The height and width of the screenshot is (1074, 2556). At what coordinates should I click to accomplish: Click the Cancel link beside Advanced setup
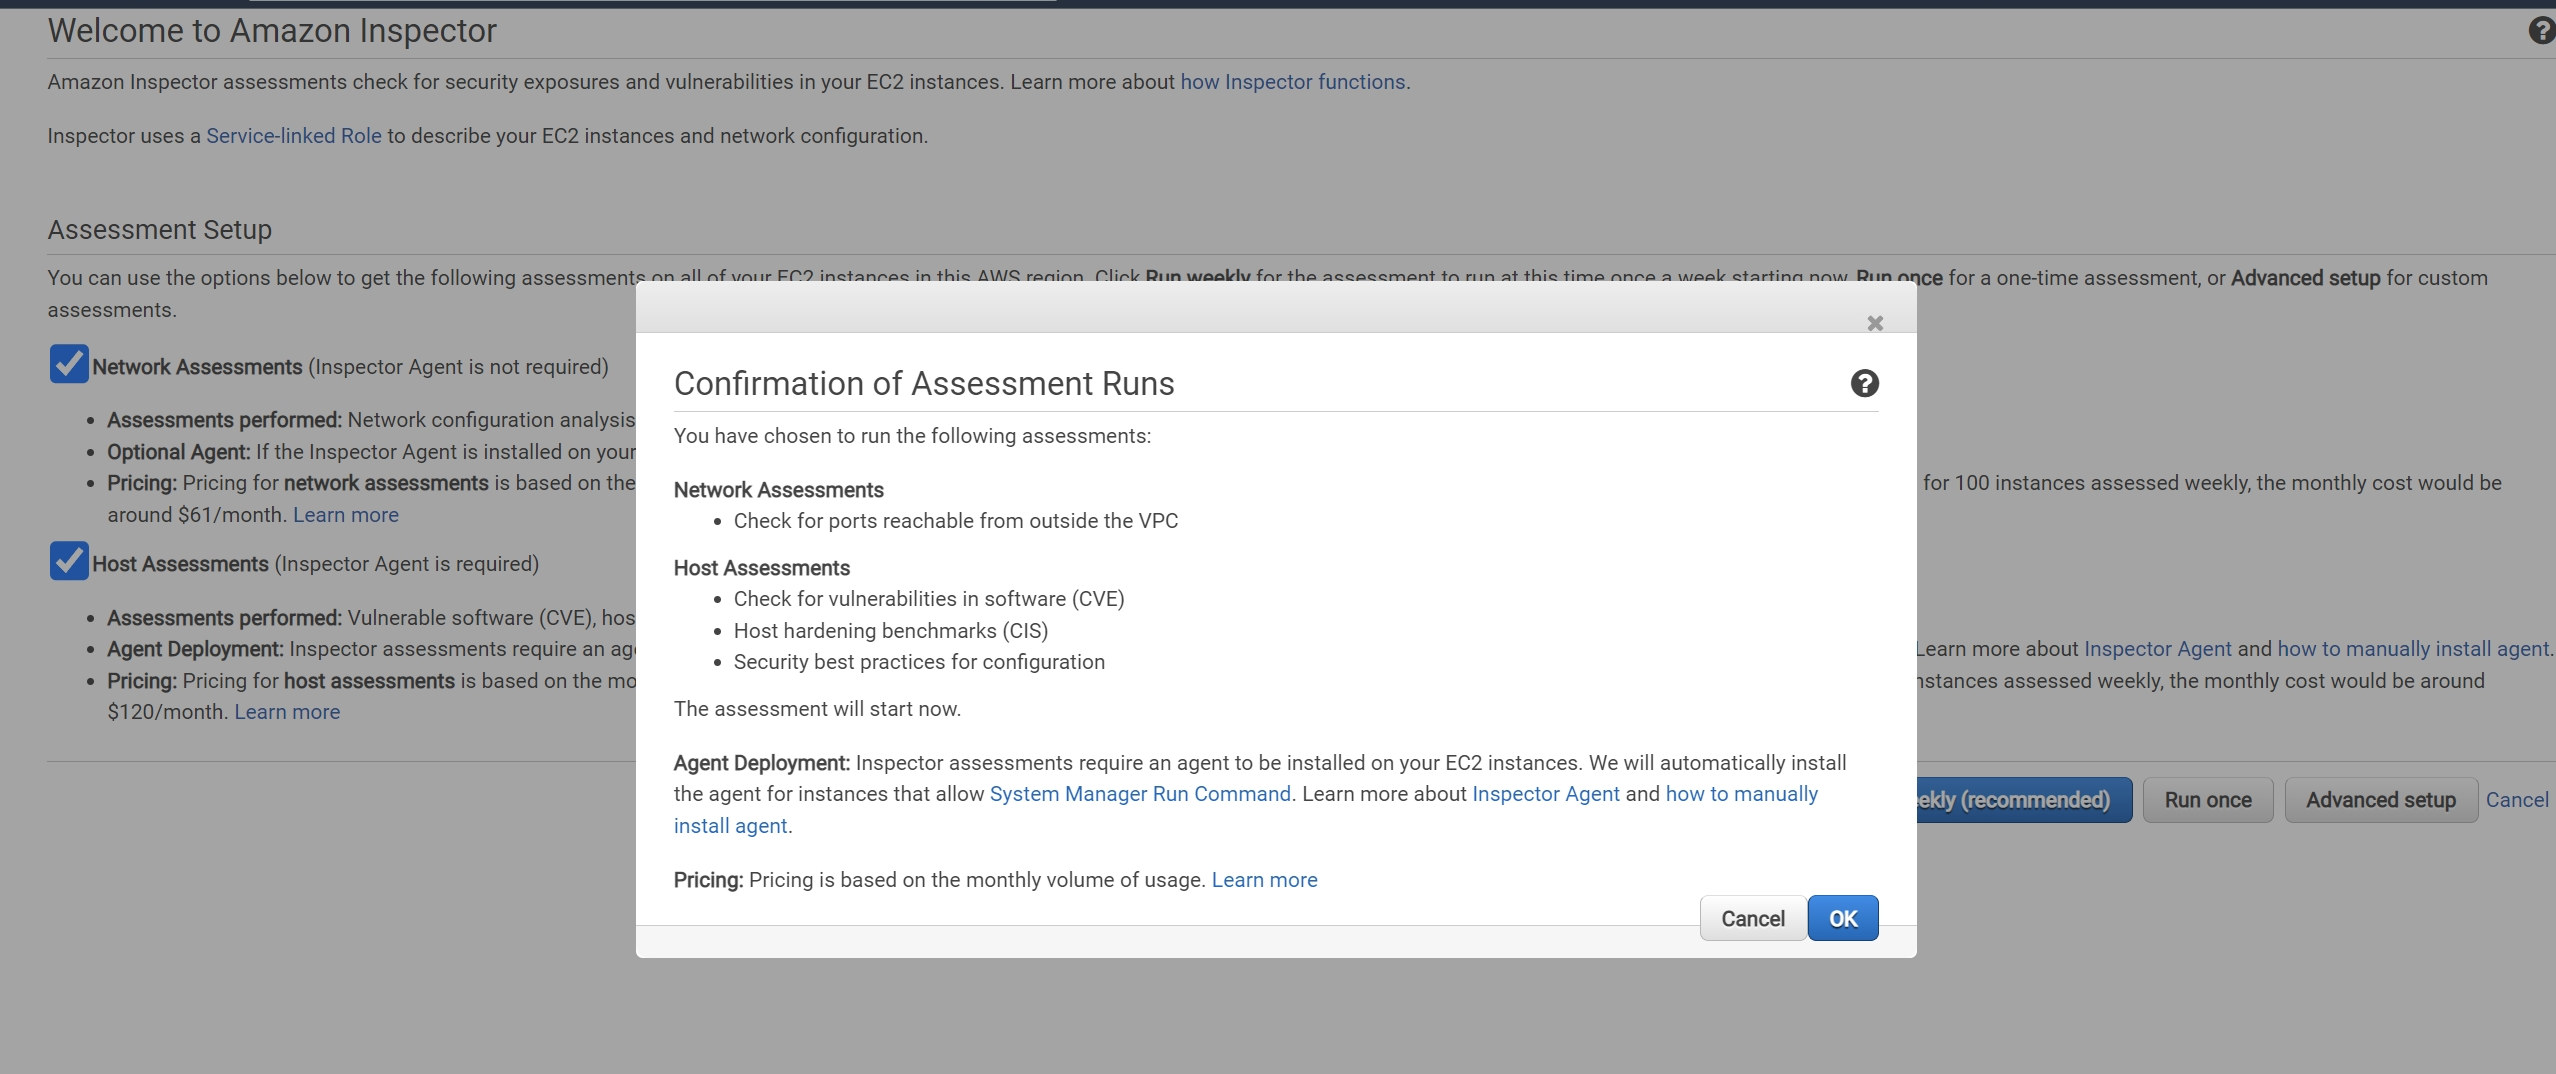pos(2517,800)
